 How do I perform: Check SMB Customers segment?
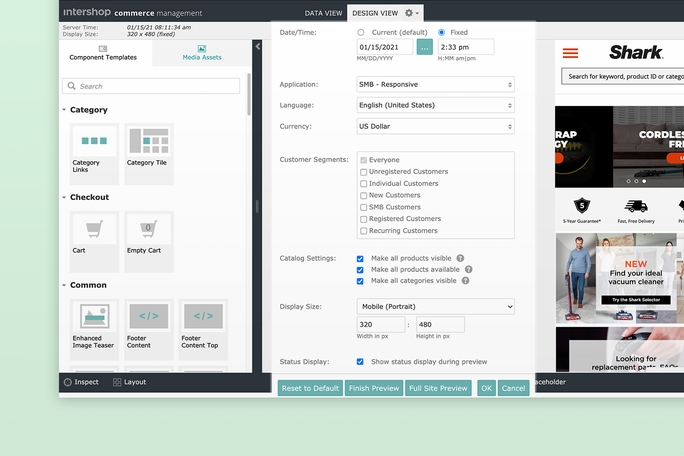pos(363,207)
